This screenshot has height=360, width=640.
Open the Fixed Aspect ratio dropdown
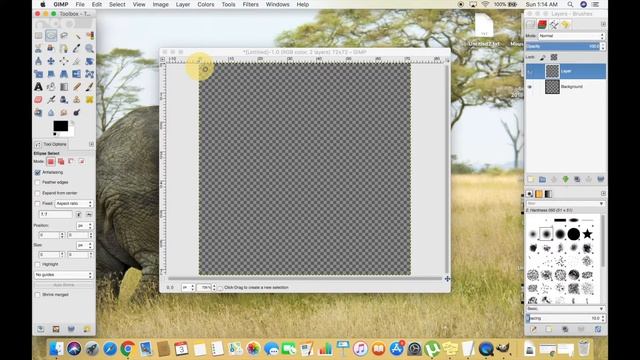pos(74,203)
